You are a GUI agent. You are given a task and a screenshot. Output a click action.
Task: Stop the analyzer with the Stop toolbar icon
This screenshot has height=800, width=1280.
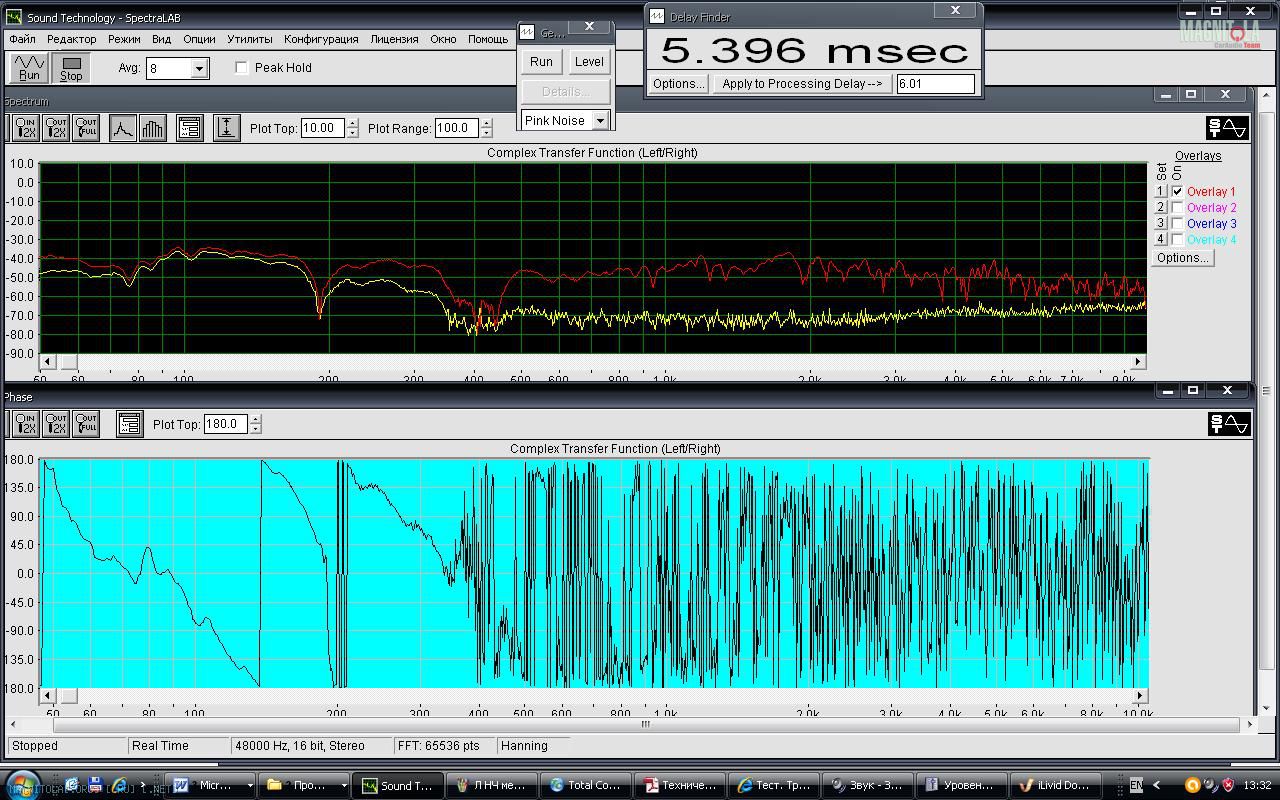click(71, 67)
